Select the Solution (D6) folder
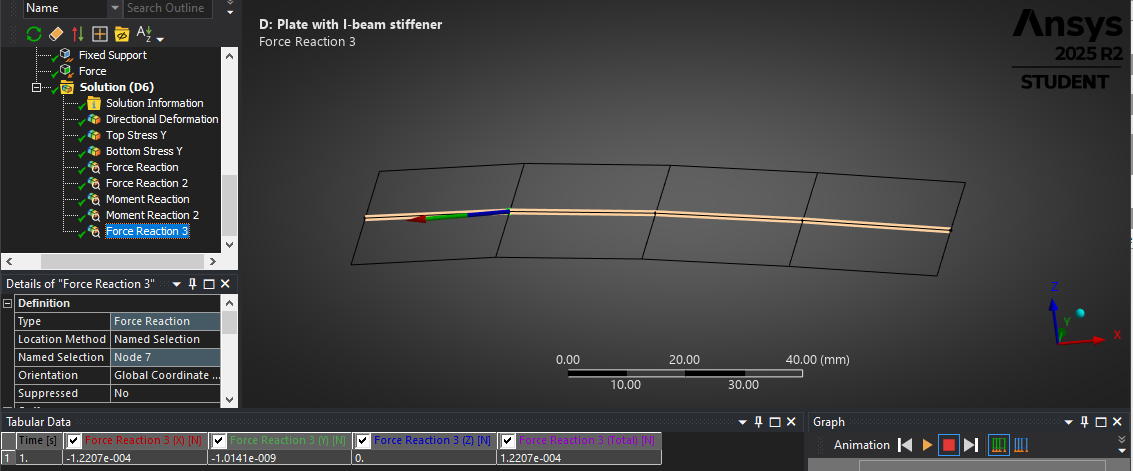 [116, 87]
